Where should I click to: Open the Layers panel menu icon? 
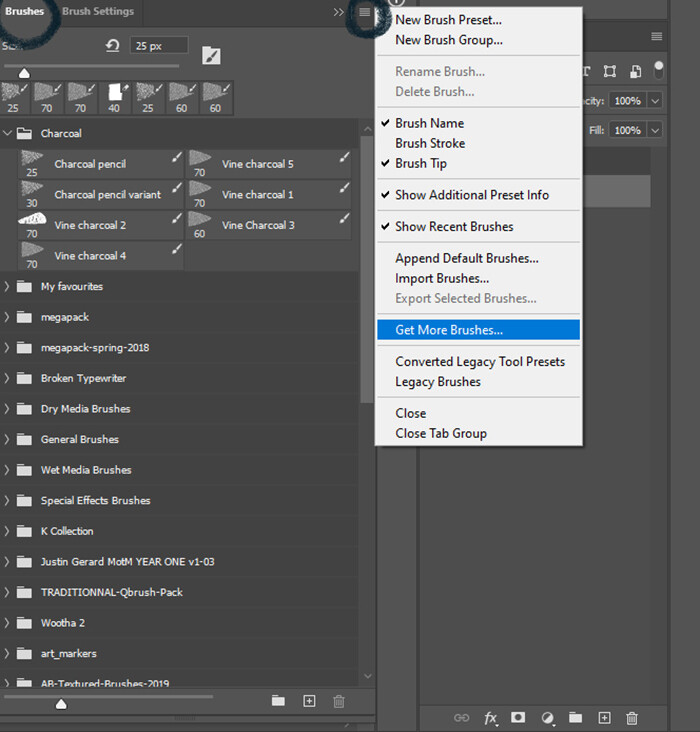(x=657, y=36)
